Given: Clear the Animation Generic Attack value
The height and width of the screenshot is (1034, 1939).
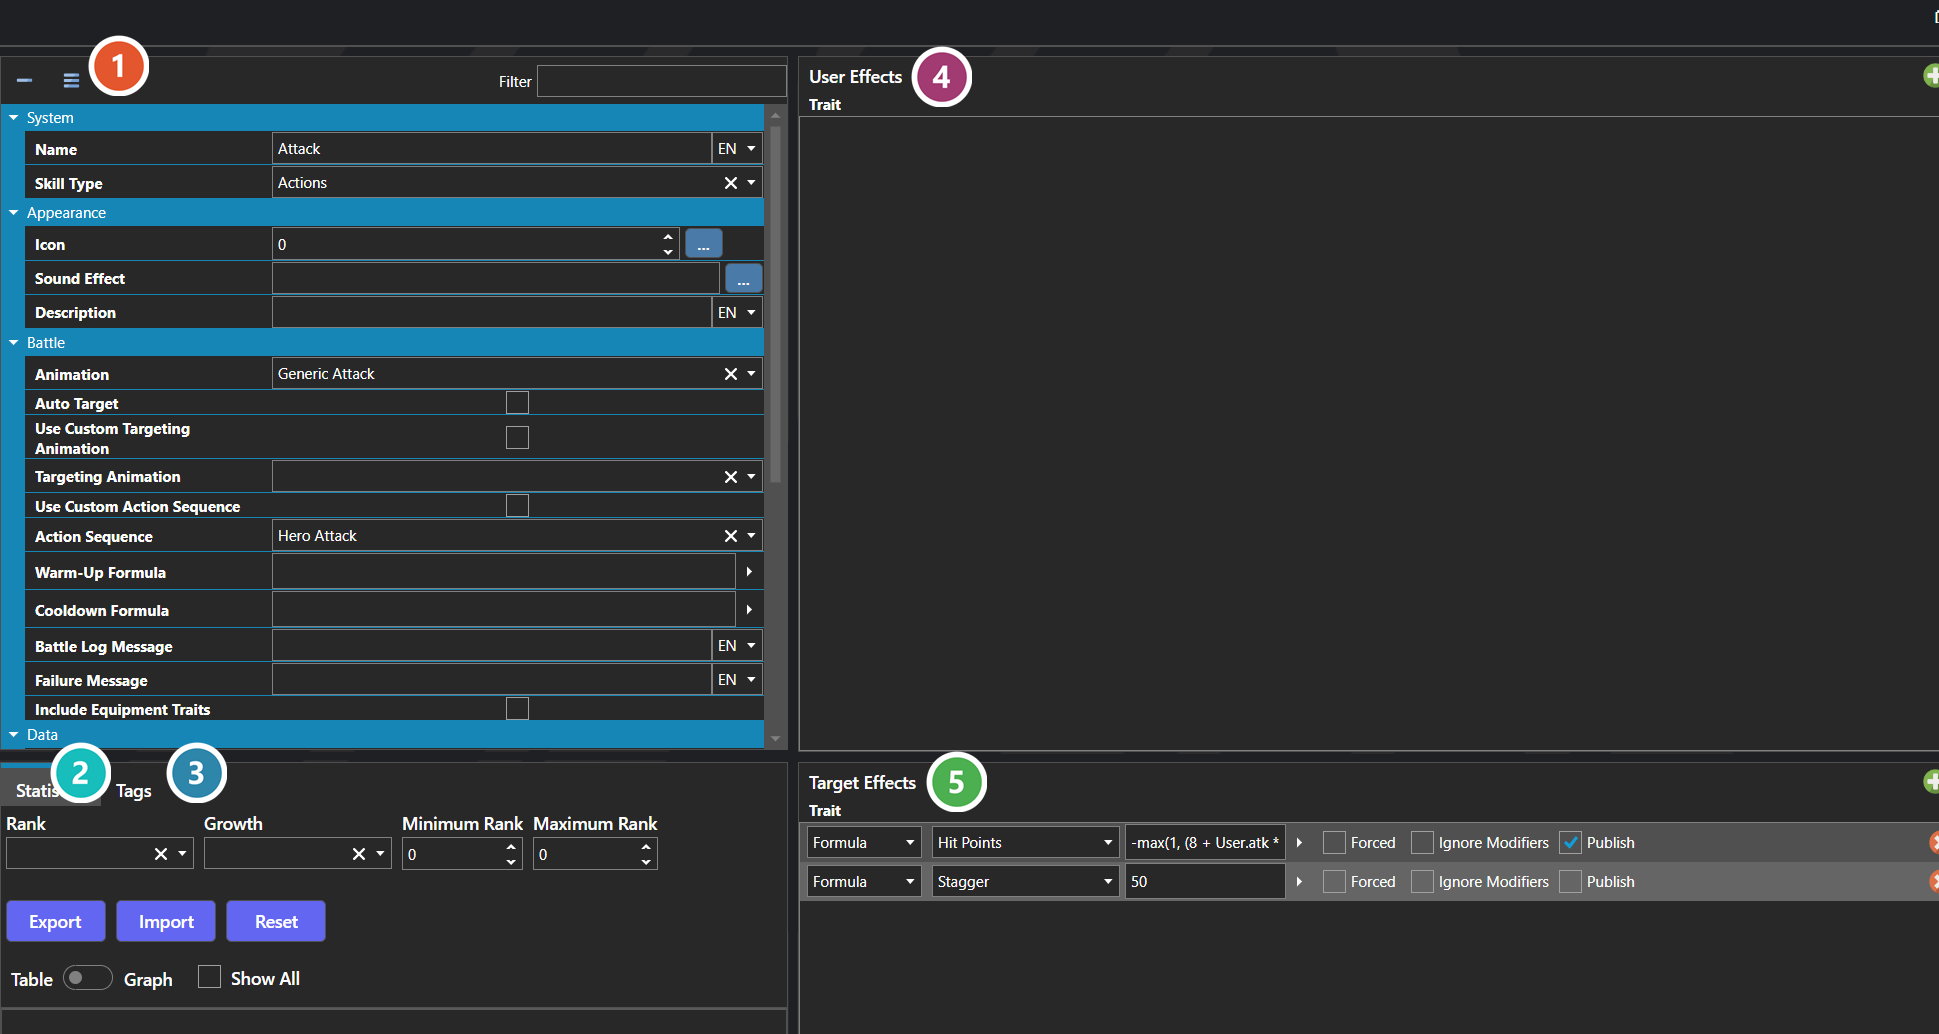Looking at the screenshot, I should coord(731,374).
